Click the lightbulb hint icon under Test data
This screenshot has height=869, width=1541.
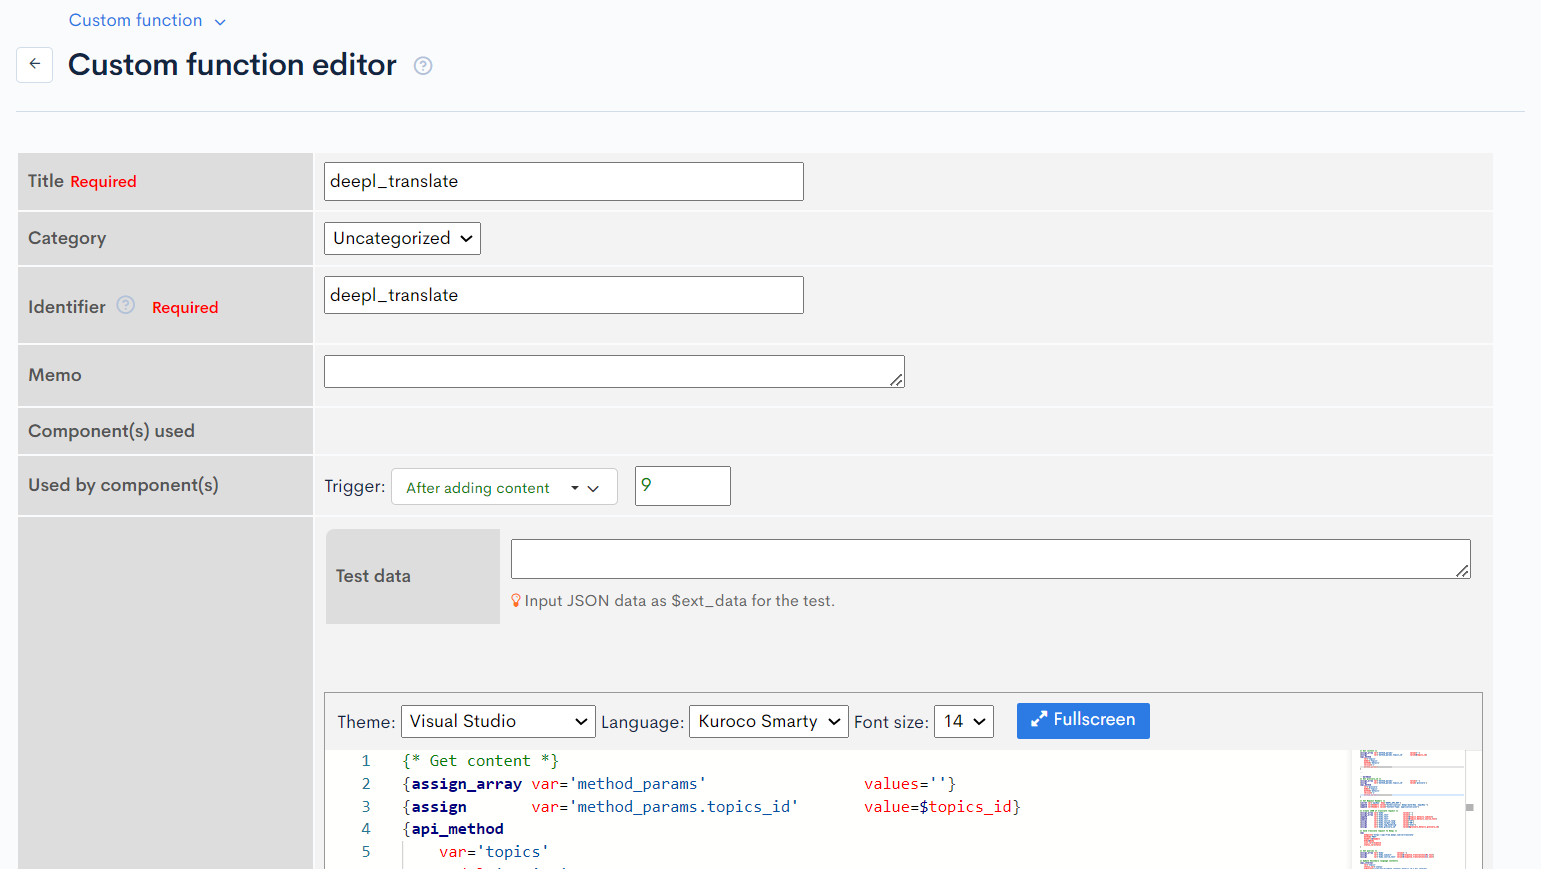tap(516, 601)
